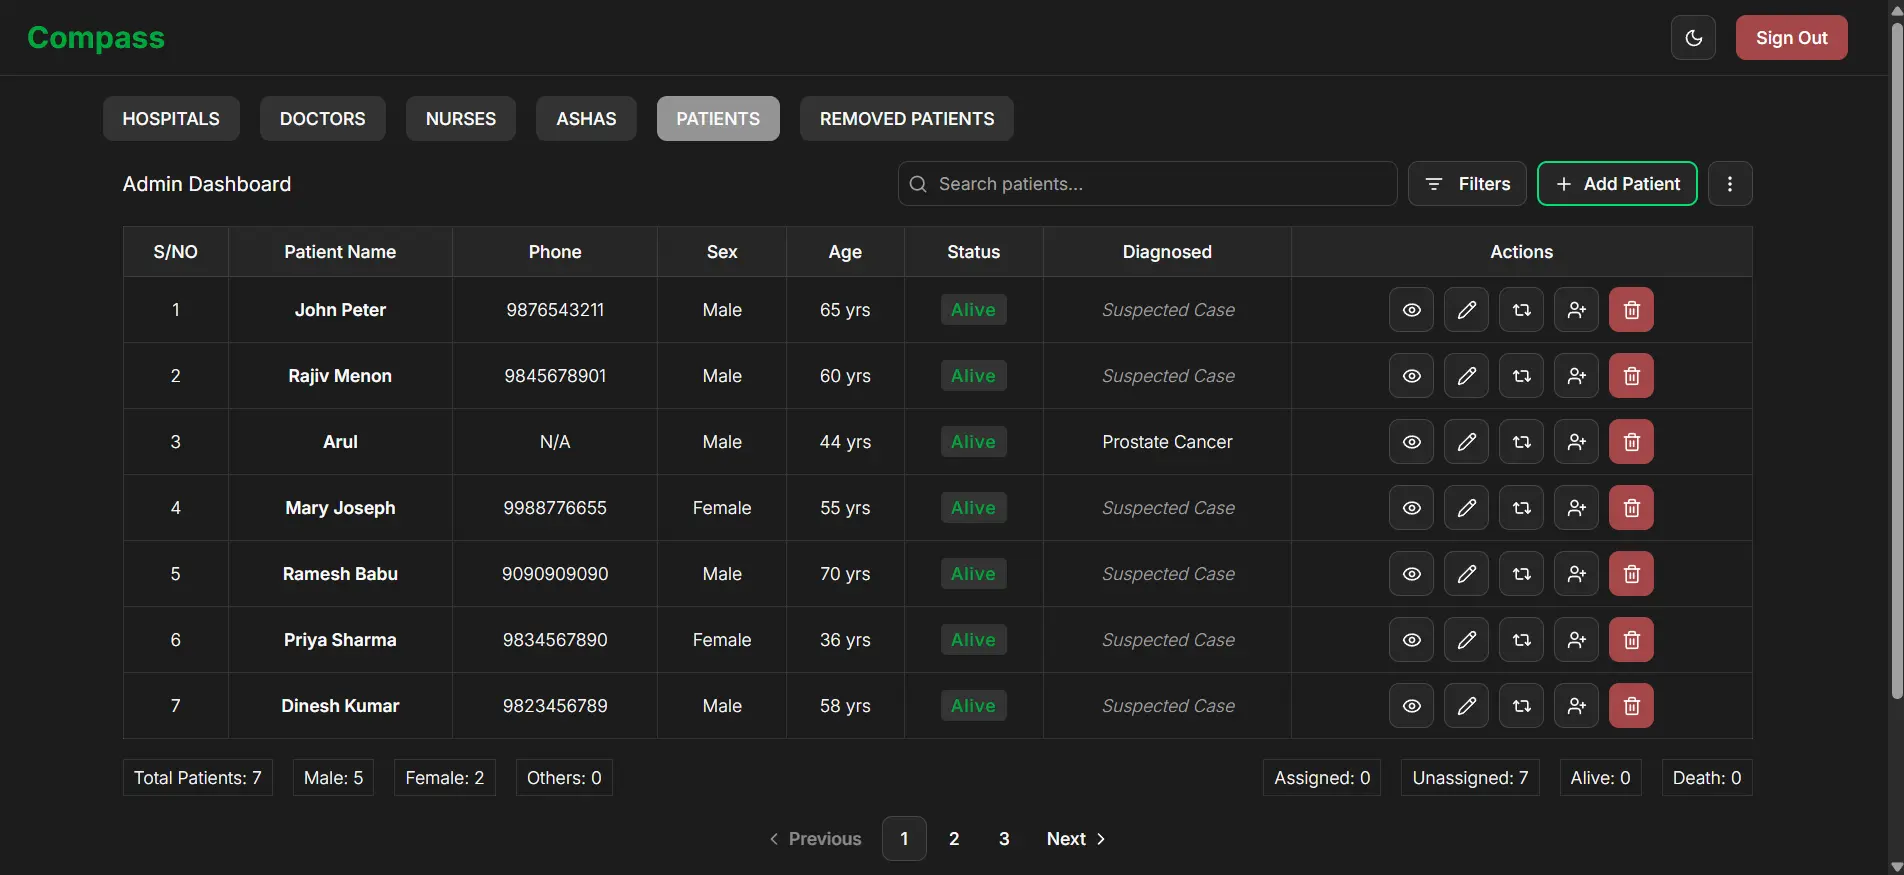Viewport: 1904px width, 875px height.
Task: Click the Alive status badge for Dinesh Kumar
Action: (x=973, y=706)
